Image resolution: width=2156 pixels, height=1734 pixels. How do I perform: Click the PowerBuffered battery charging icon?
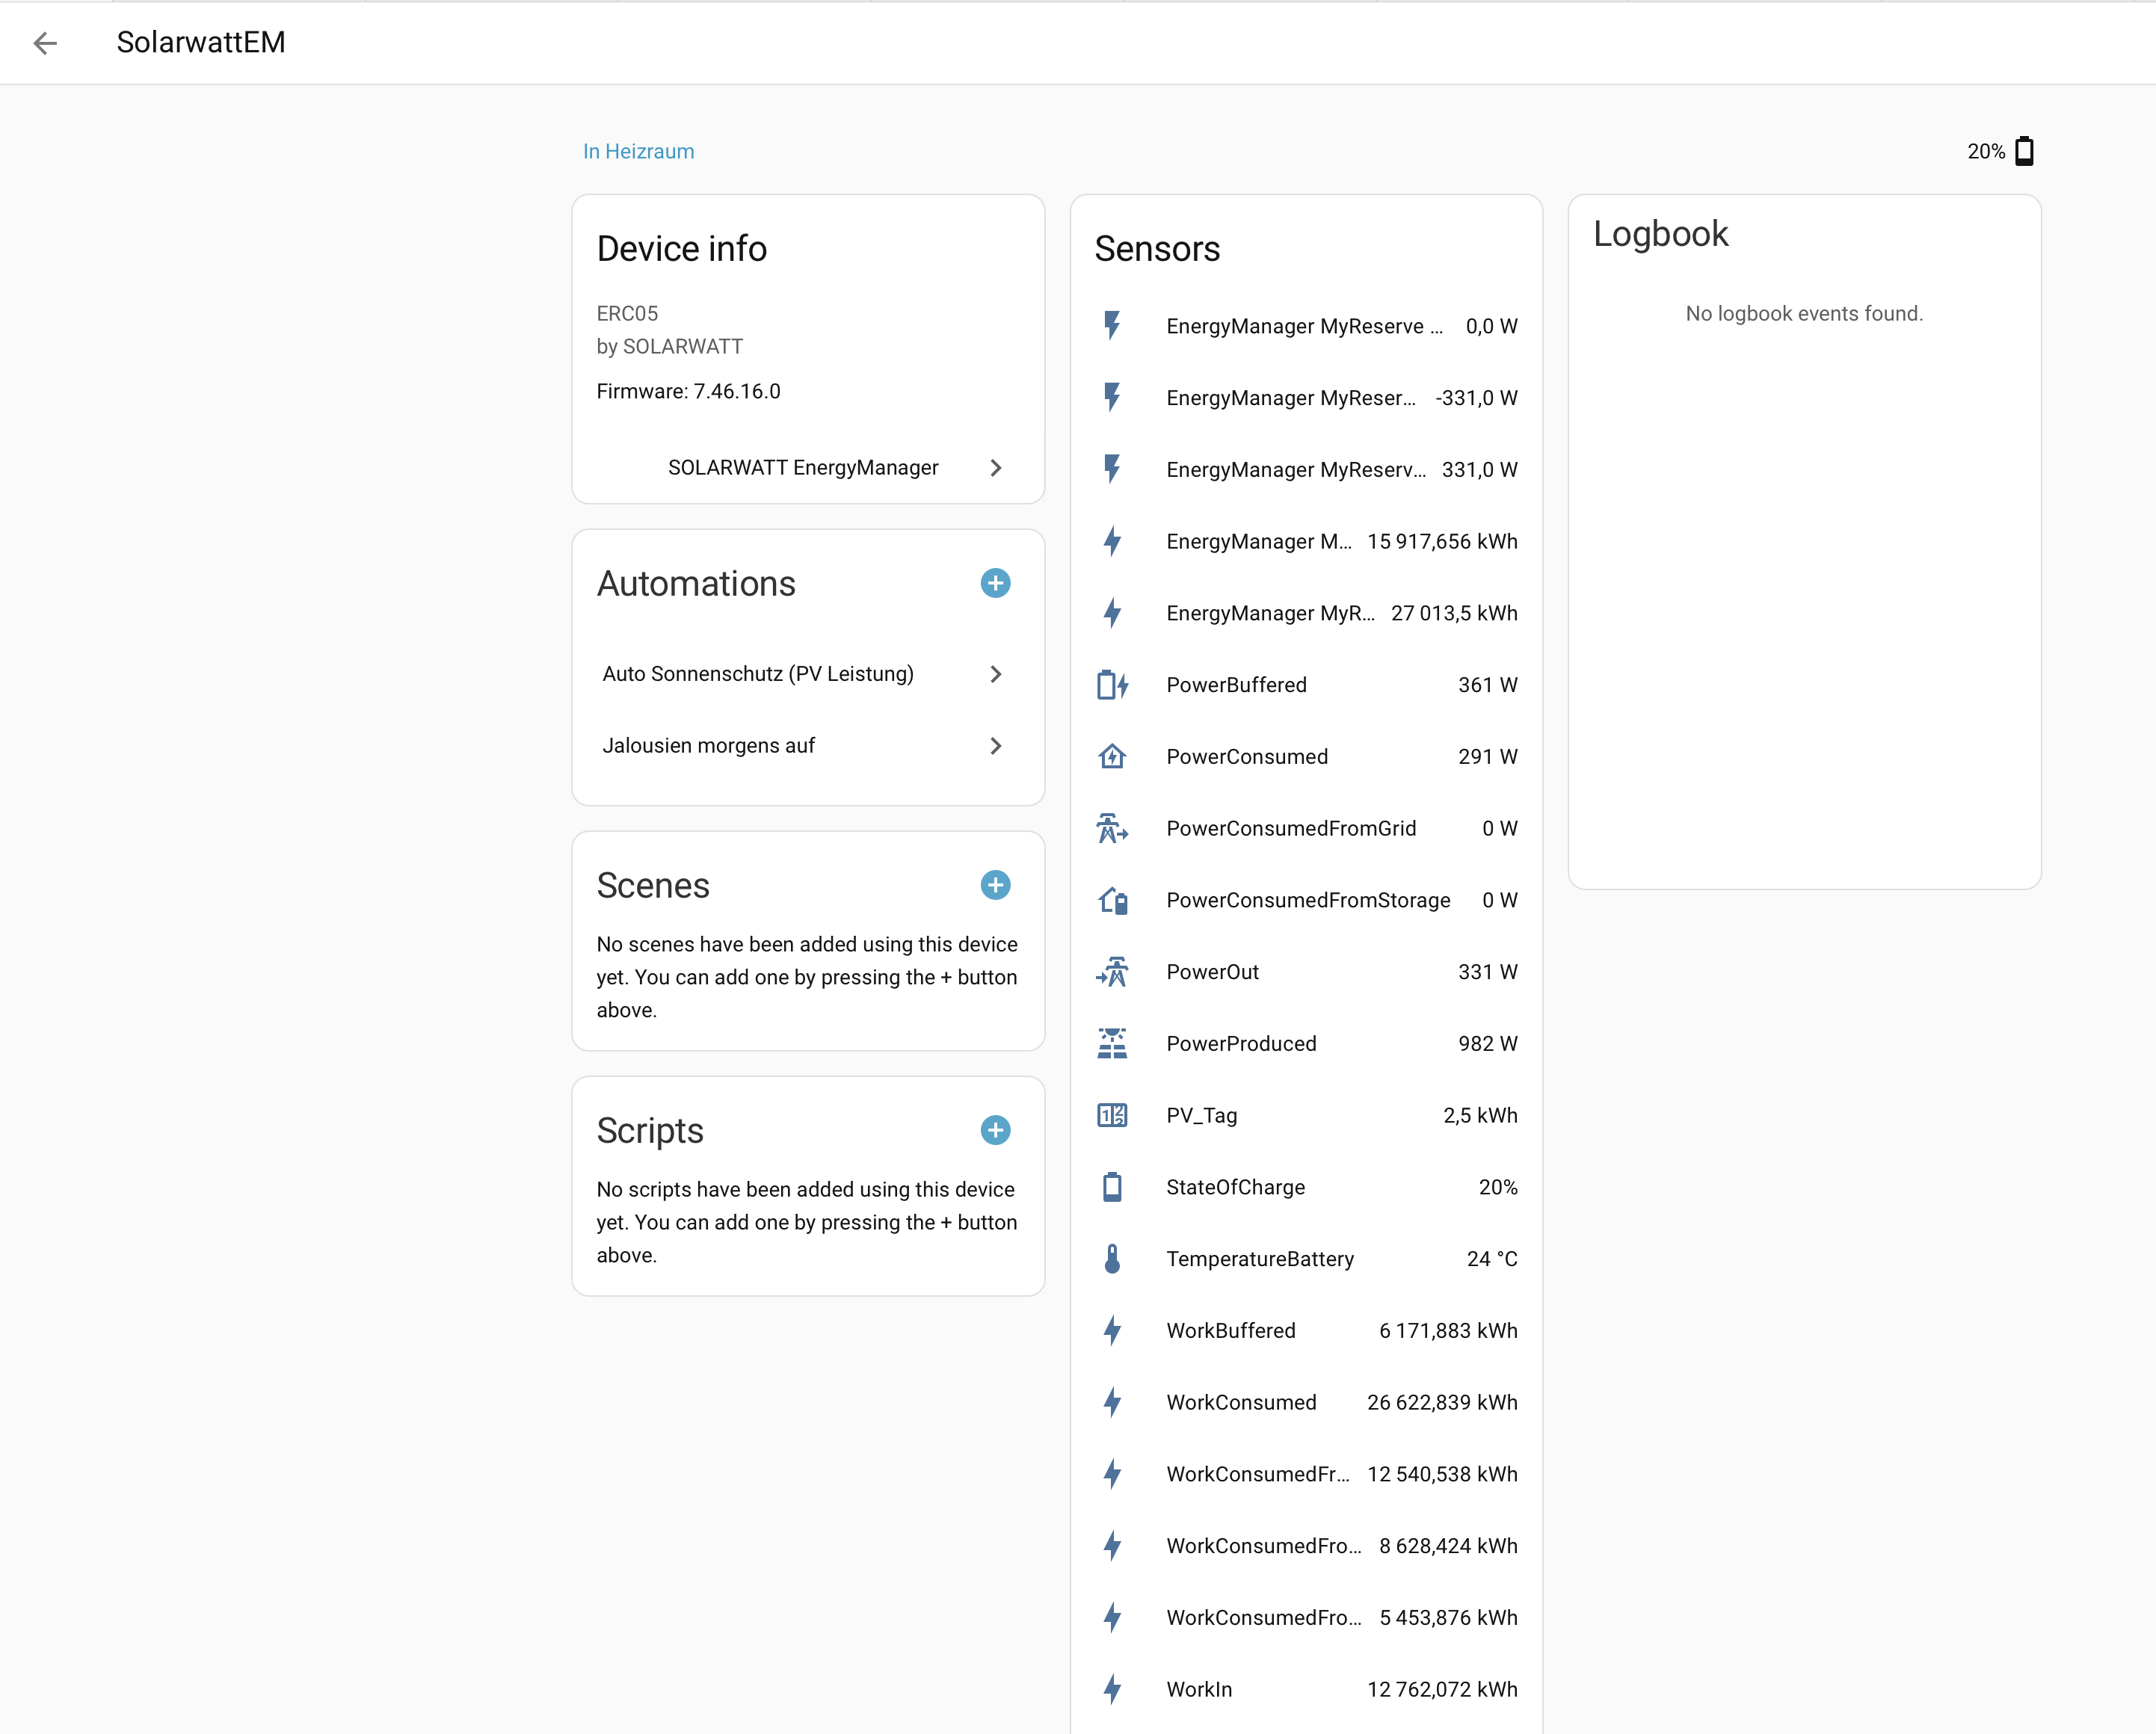click(x=1112, y=685)
